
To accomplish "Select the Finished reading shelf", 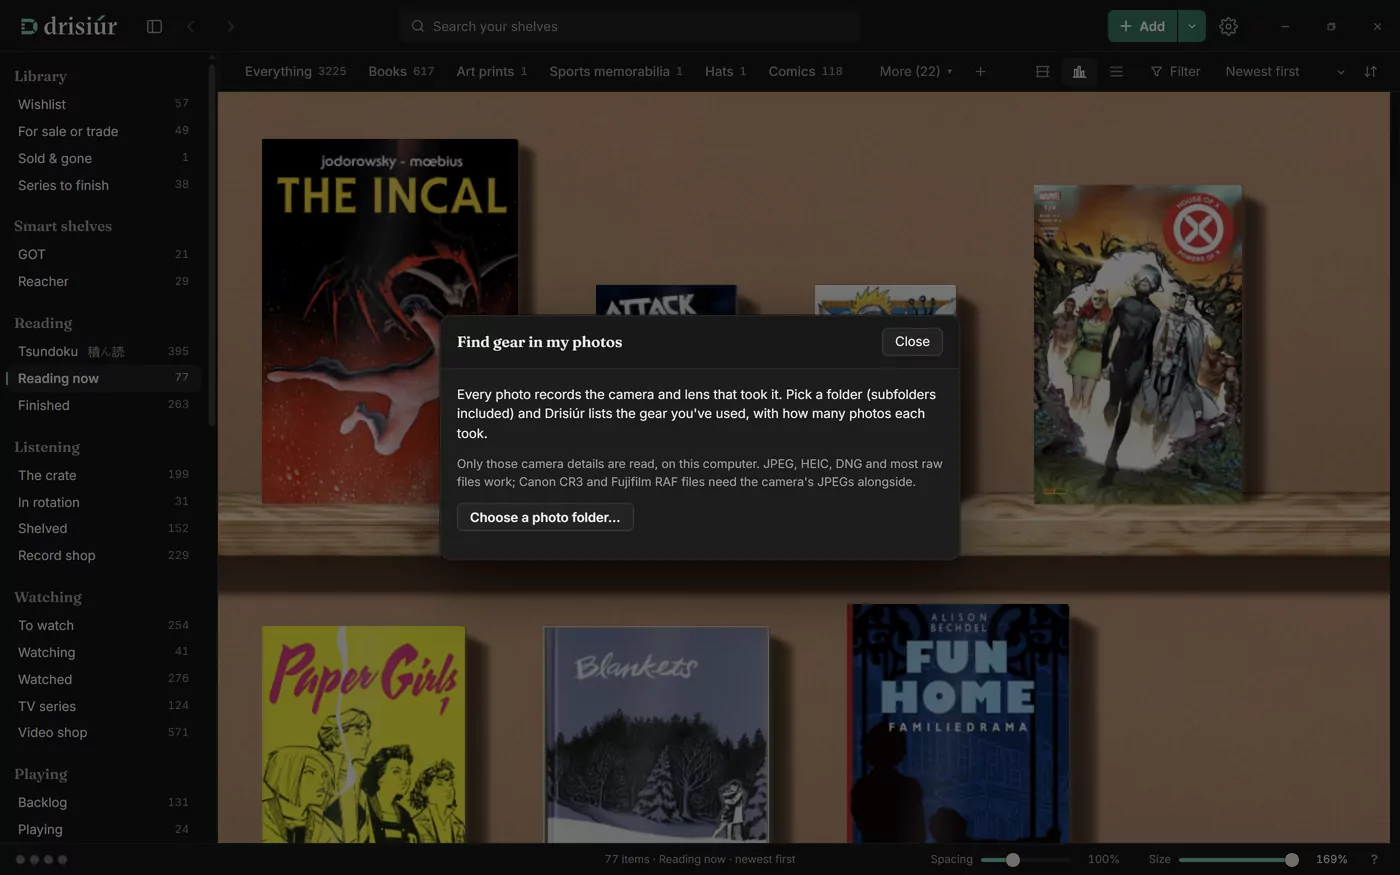I will [x=103, y=405].
